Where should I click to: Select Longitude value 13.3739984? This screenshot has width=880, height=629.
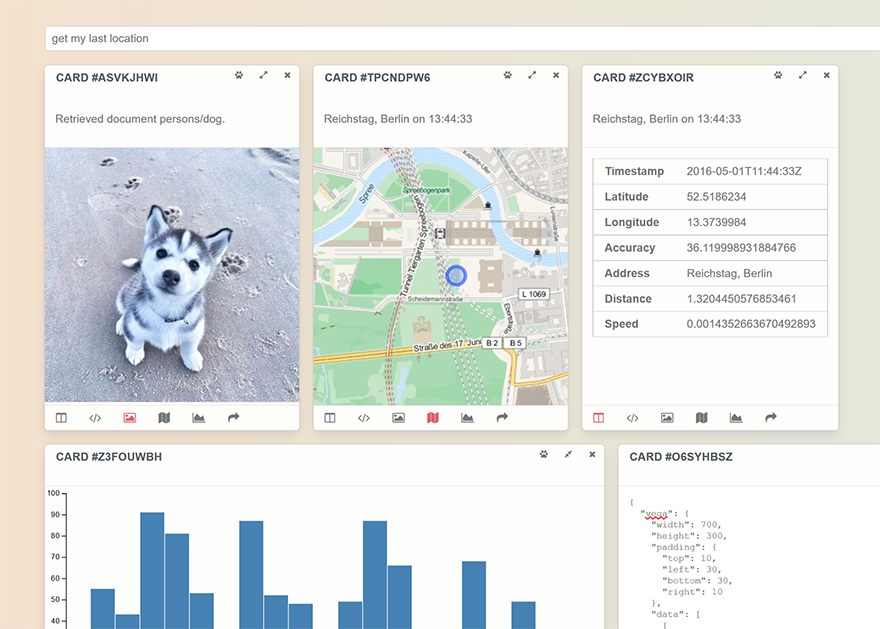click(x=716, y=222)
